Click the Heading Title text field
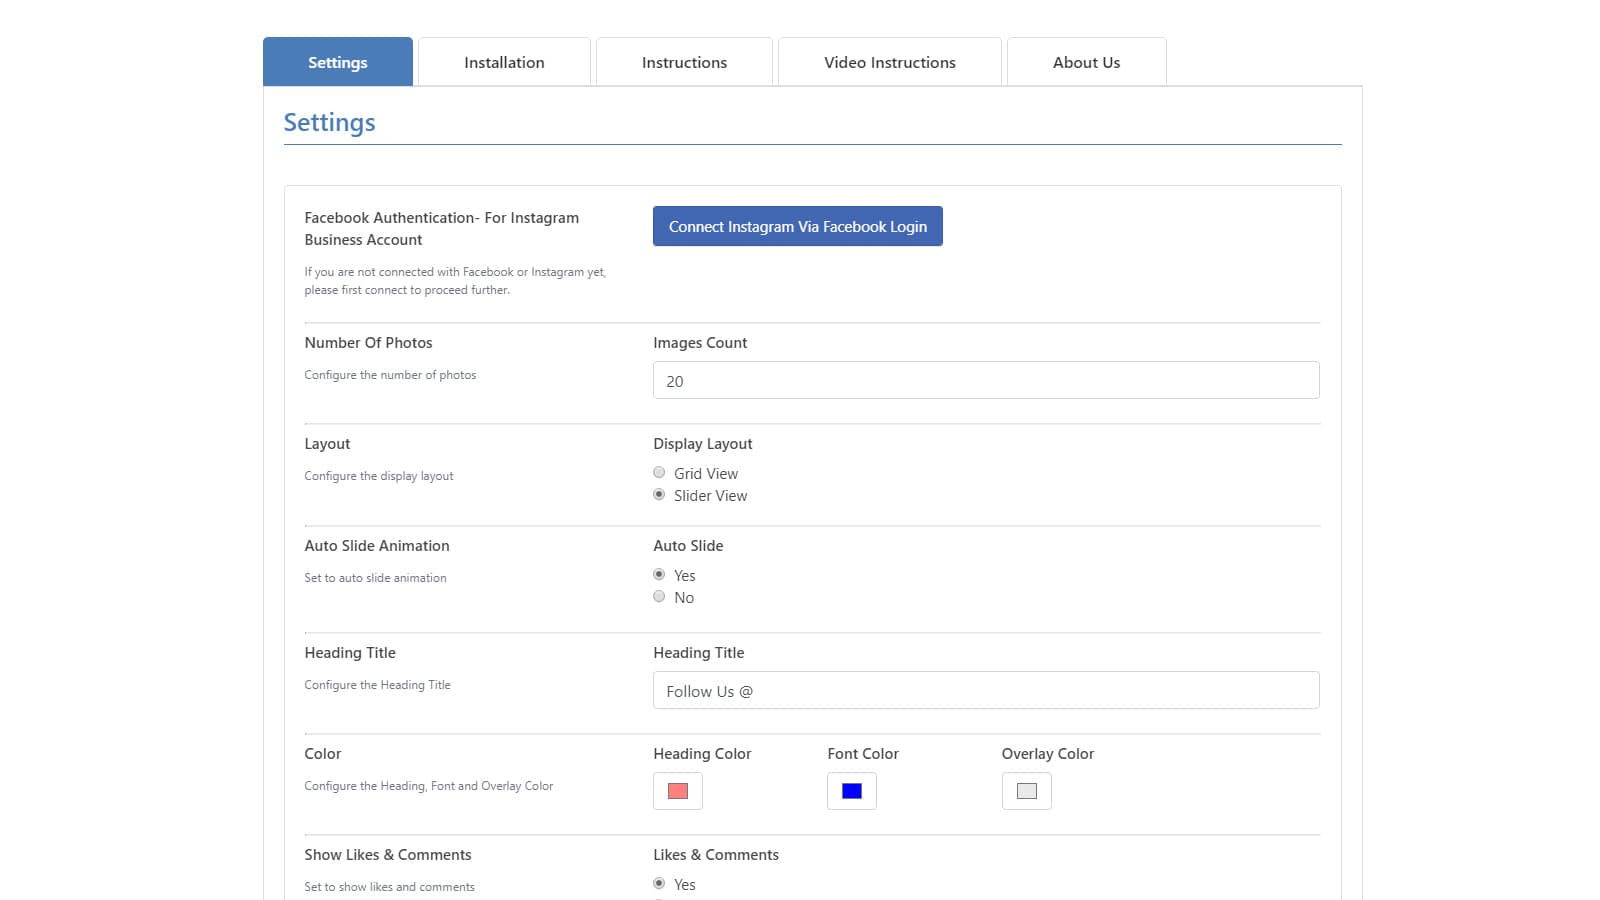The height and width of the screenshot is (900, 1600). point(985,690)
